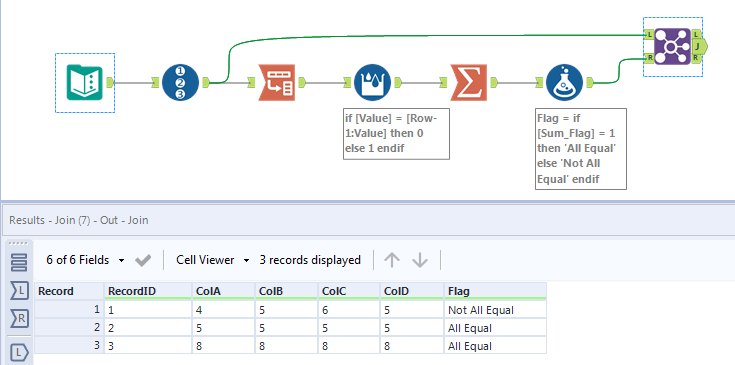Select the Join tool
Screen dimensions: 735x365
pyautogui.click(x=672, y=46)
